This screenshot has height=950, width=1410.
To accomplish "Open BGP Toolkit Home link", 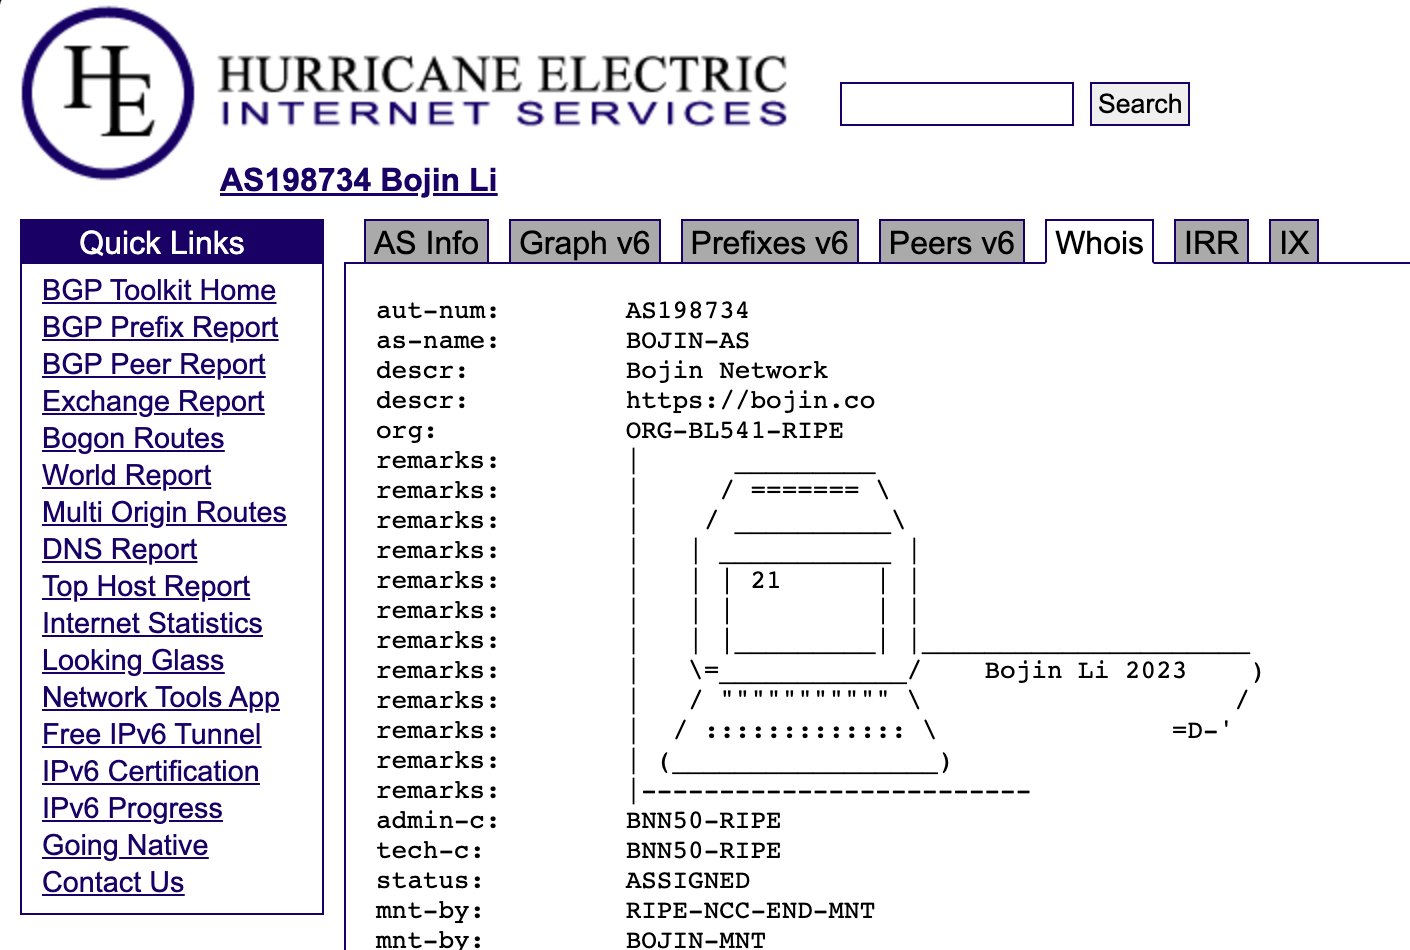I will [159, 290].
